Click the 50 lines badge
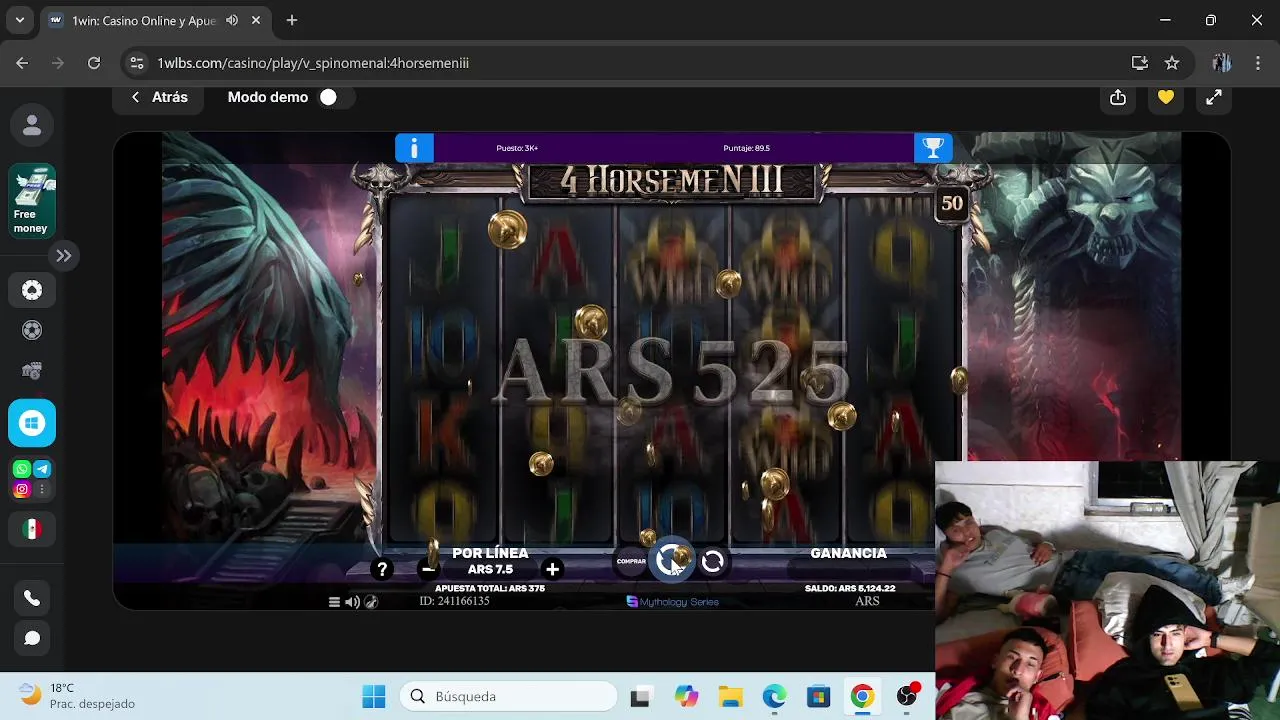Image resolution: width=1280 pixels, height=720 pixels. click(952, 204)
